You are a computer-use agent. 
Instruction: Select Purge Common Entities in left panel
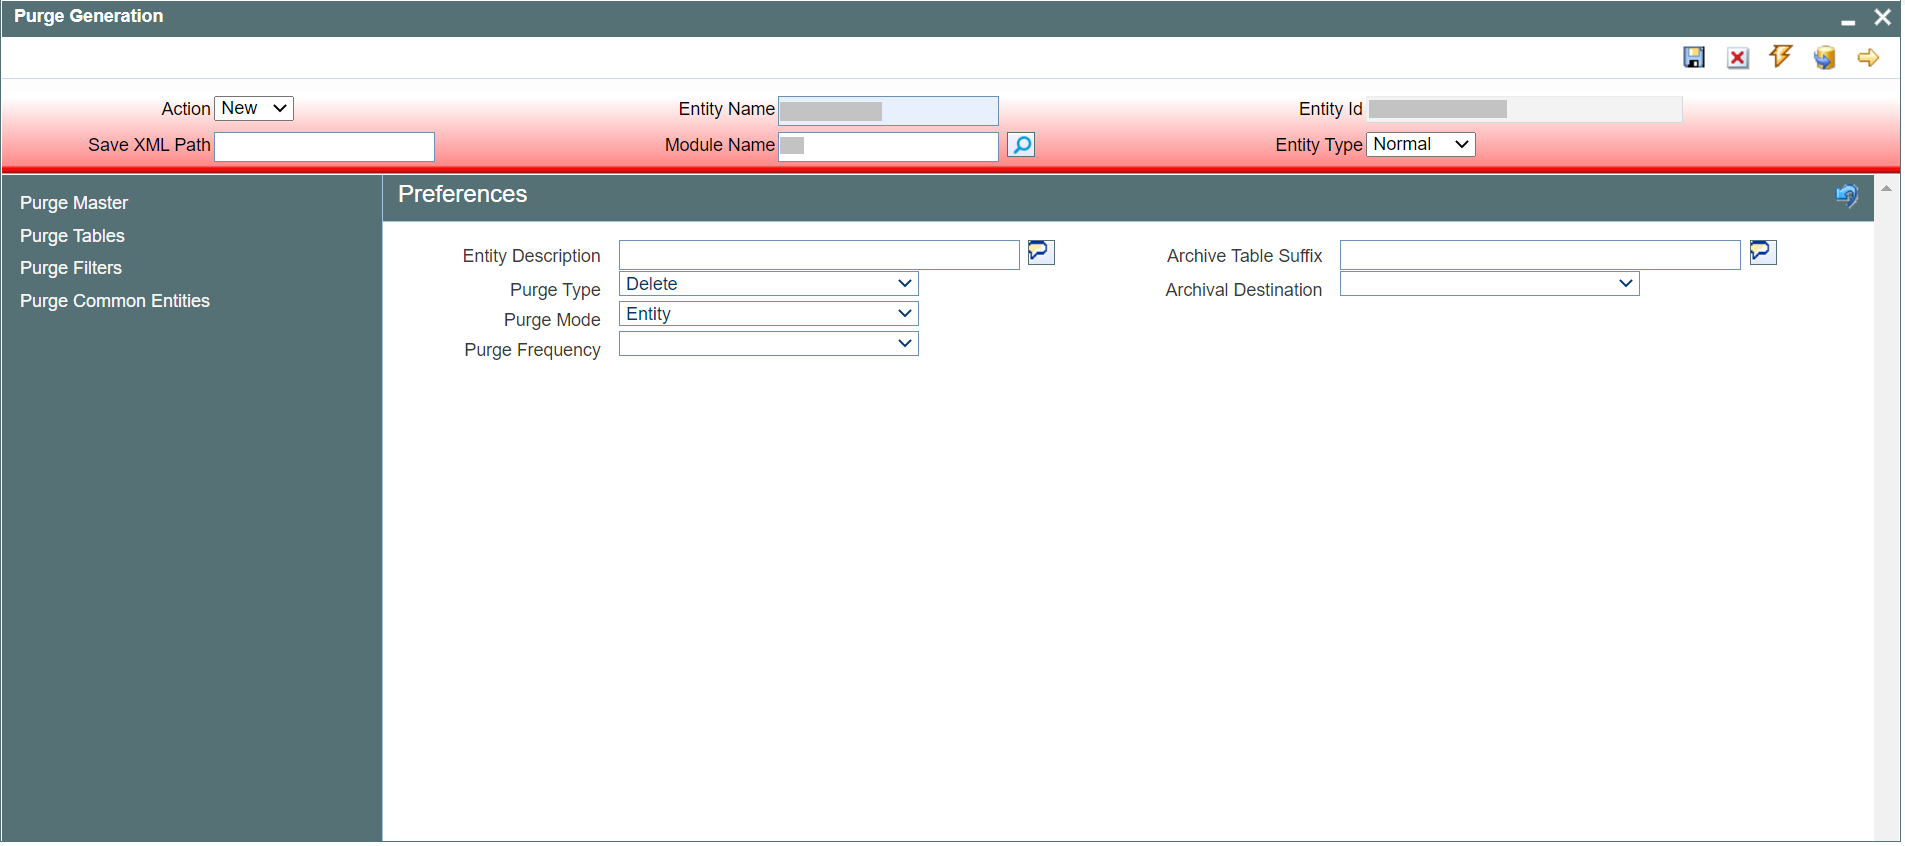[x=115, y=301]
